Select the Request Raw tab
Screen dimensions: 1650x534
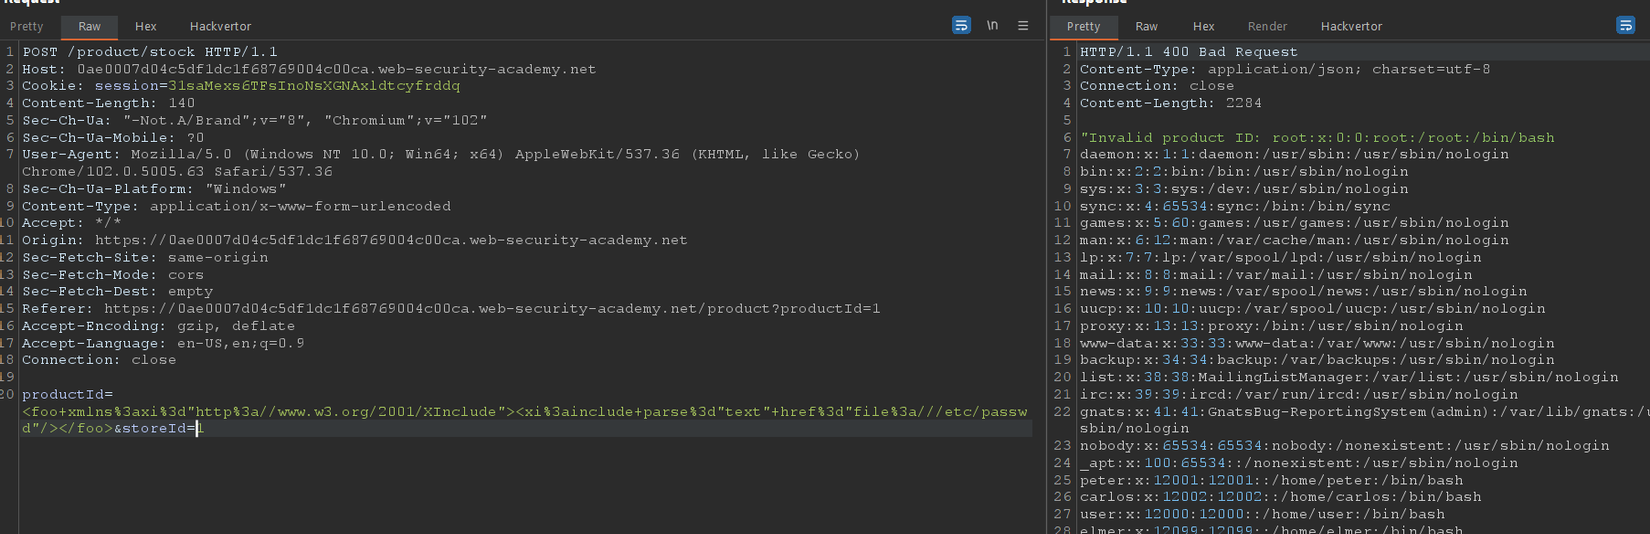(x=90, y=27)
